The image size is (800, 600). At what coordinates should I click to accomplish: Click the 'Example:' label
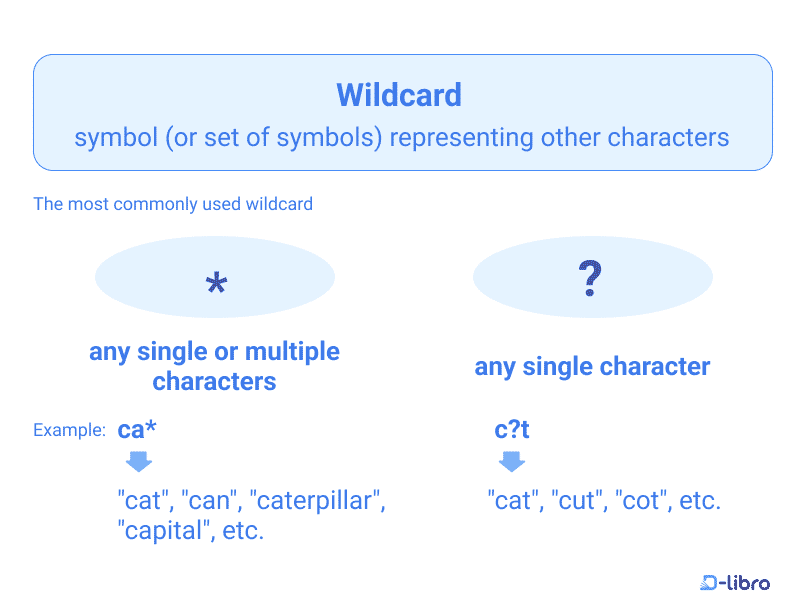(x=69, y=430)
